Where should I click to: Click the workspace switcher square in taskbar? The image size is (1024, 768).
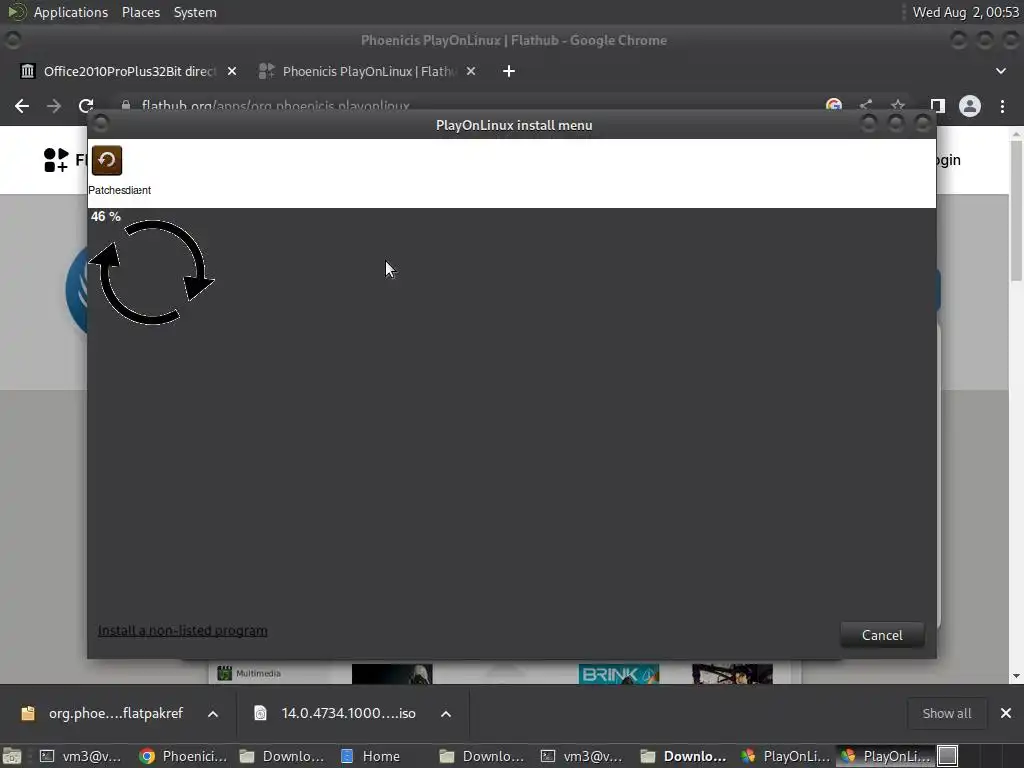[948, 756]
